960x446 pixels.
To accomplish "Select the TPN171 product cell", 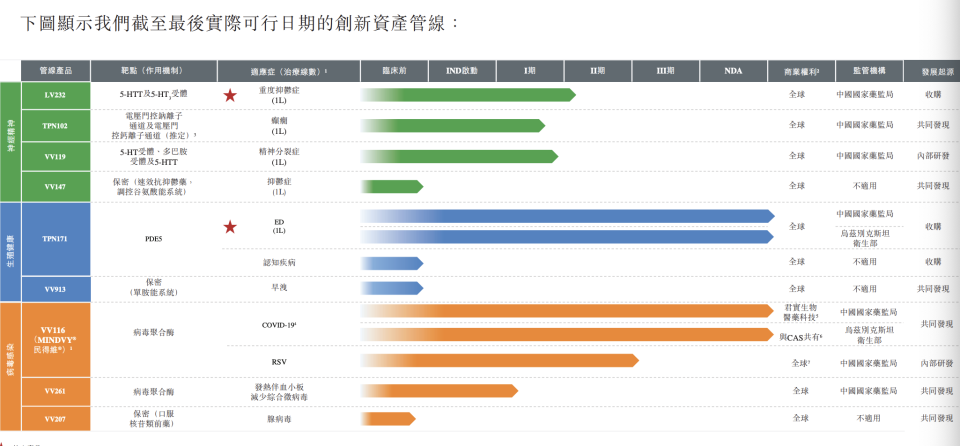I will pos(56,239).
